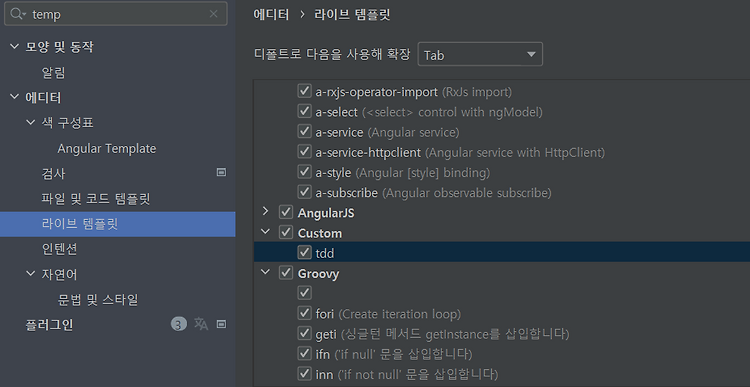Image resolution: width=750 pixels, height=387 pixels.
Task: Select the a-subscribe live template row
Action: click(502, 193)
